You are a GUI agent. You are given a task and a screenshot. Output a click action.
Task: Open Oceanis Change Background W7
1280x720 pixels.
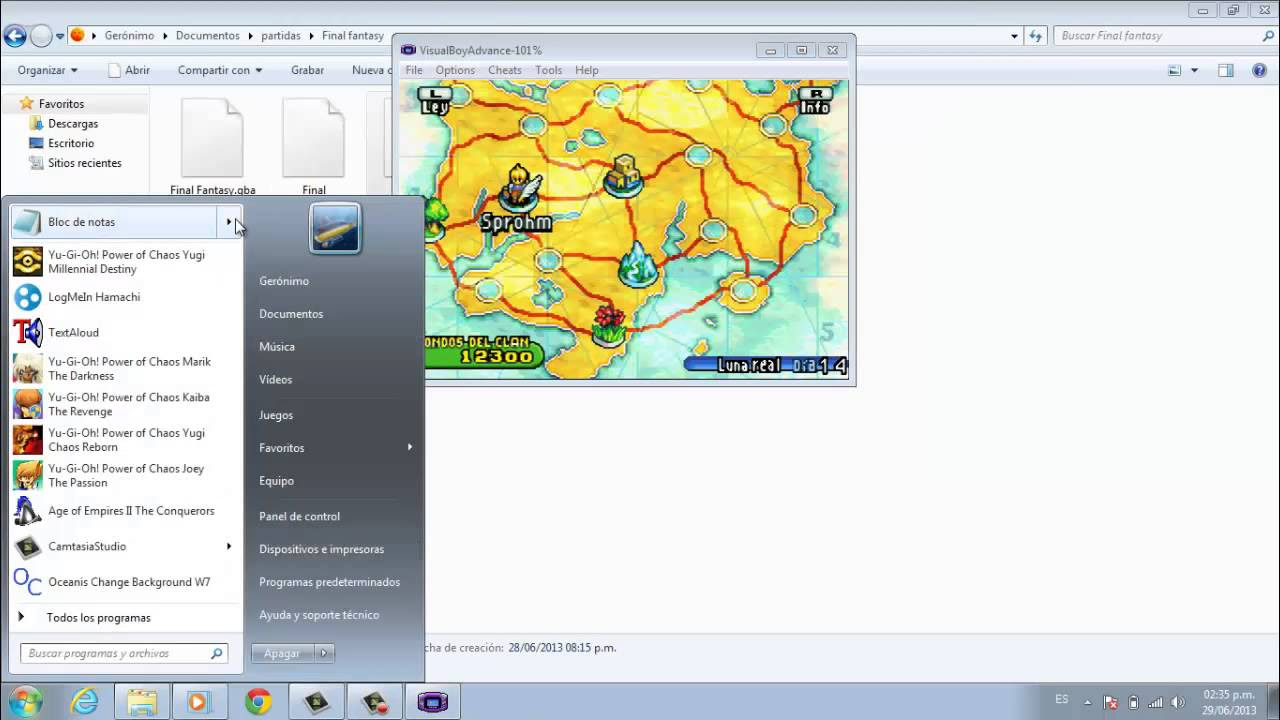point(126,582)
